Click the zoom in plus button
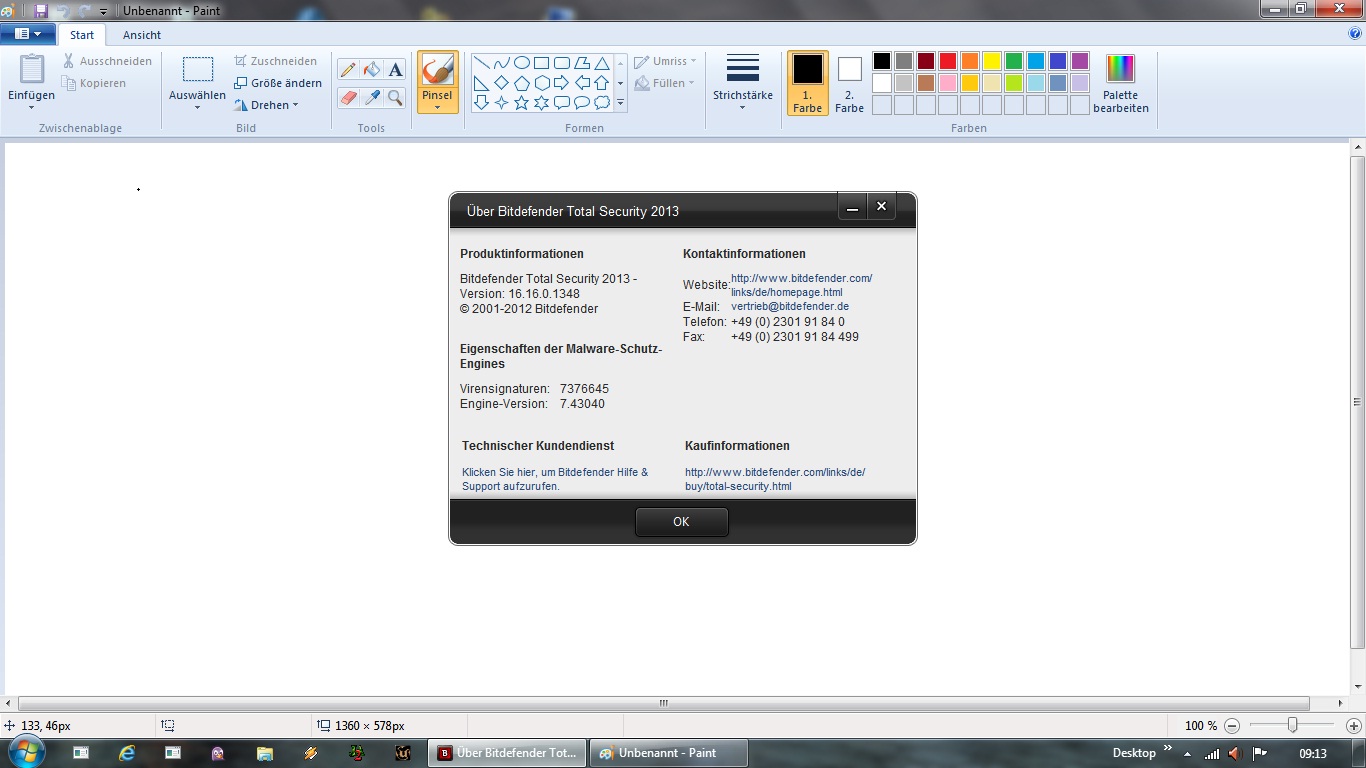 1353,726
